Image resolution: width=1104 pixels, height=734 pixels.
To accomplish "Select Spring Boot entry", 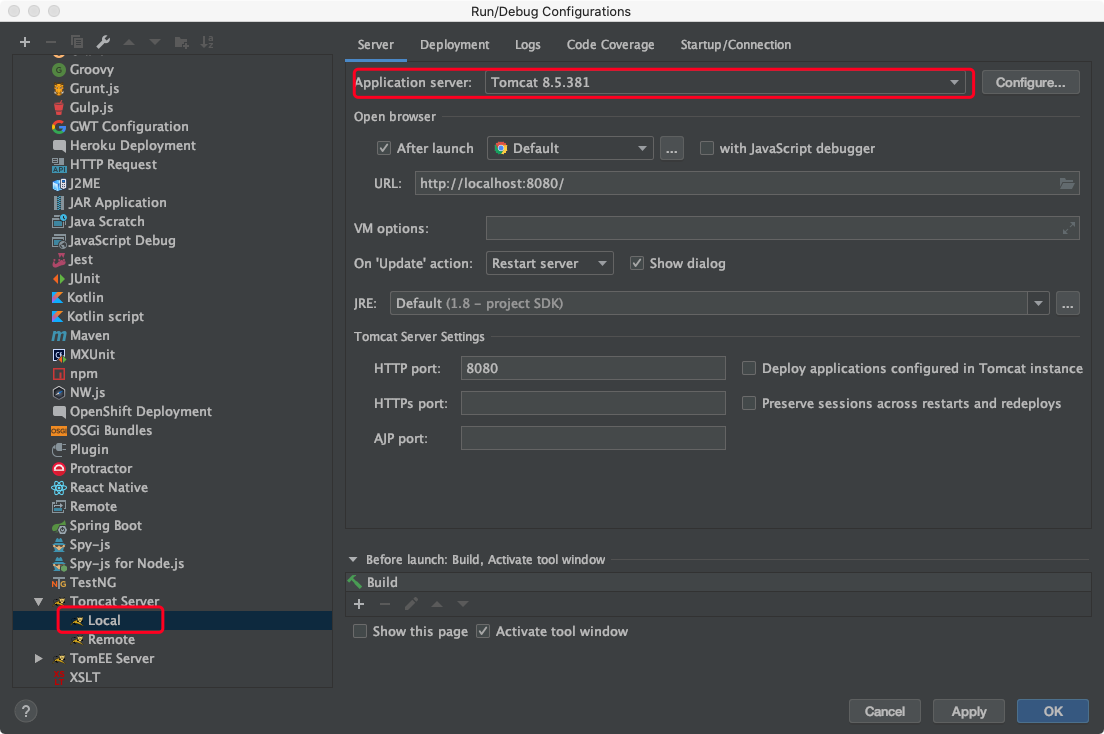I will click(106, 526).
